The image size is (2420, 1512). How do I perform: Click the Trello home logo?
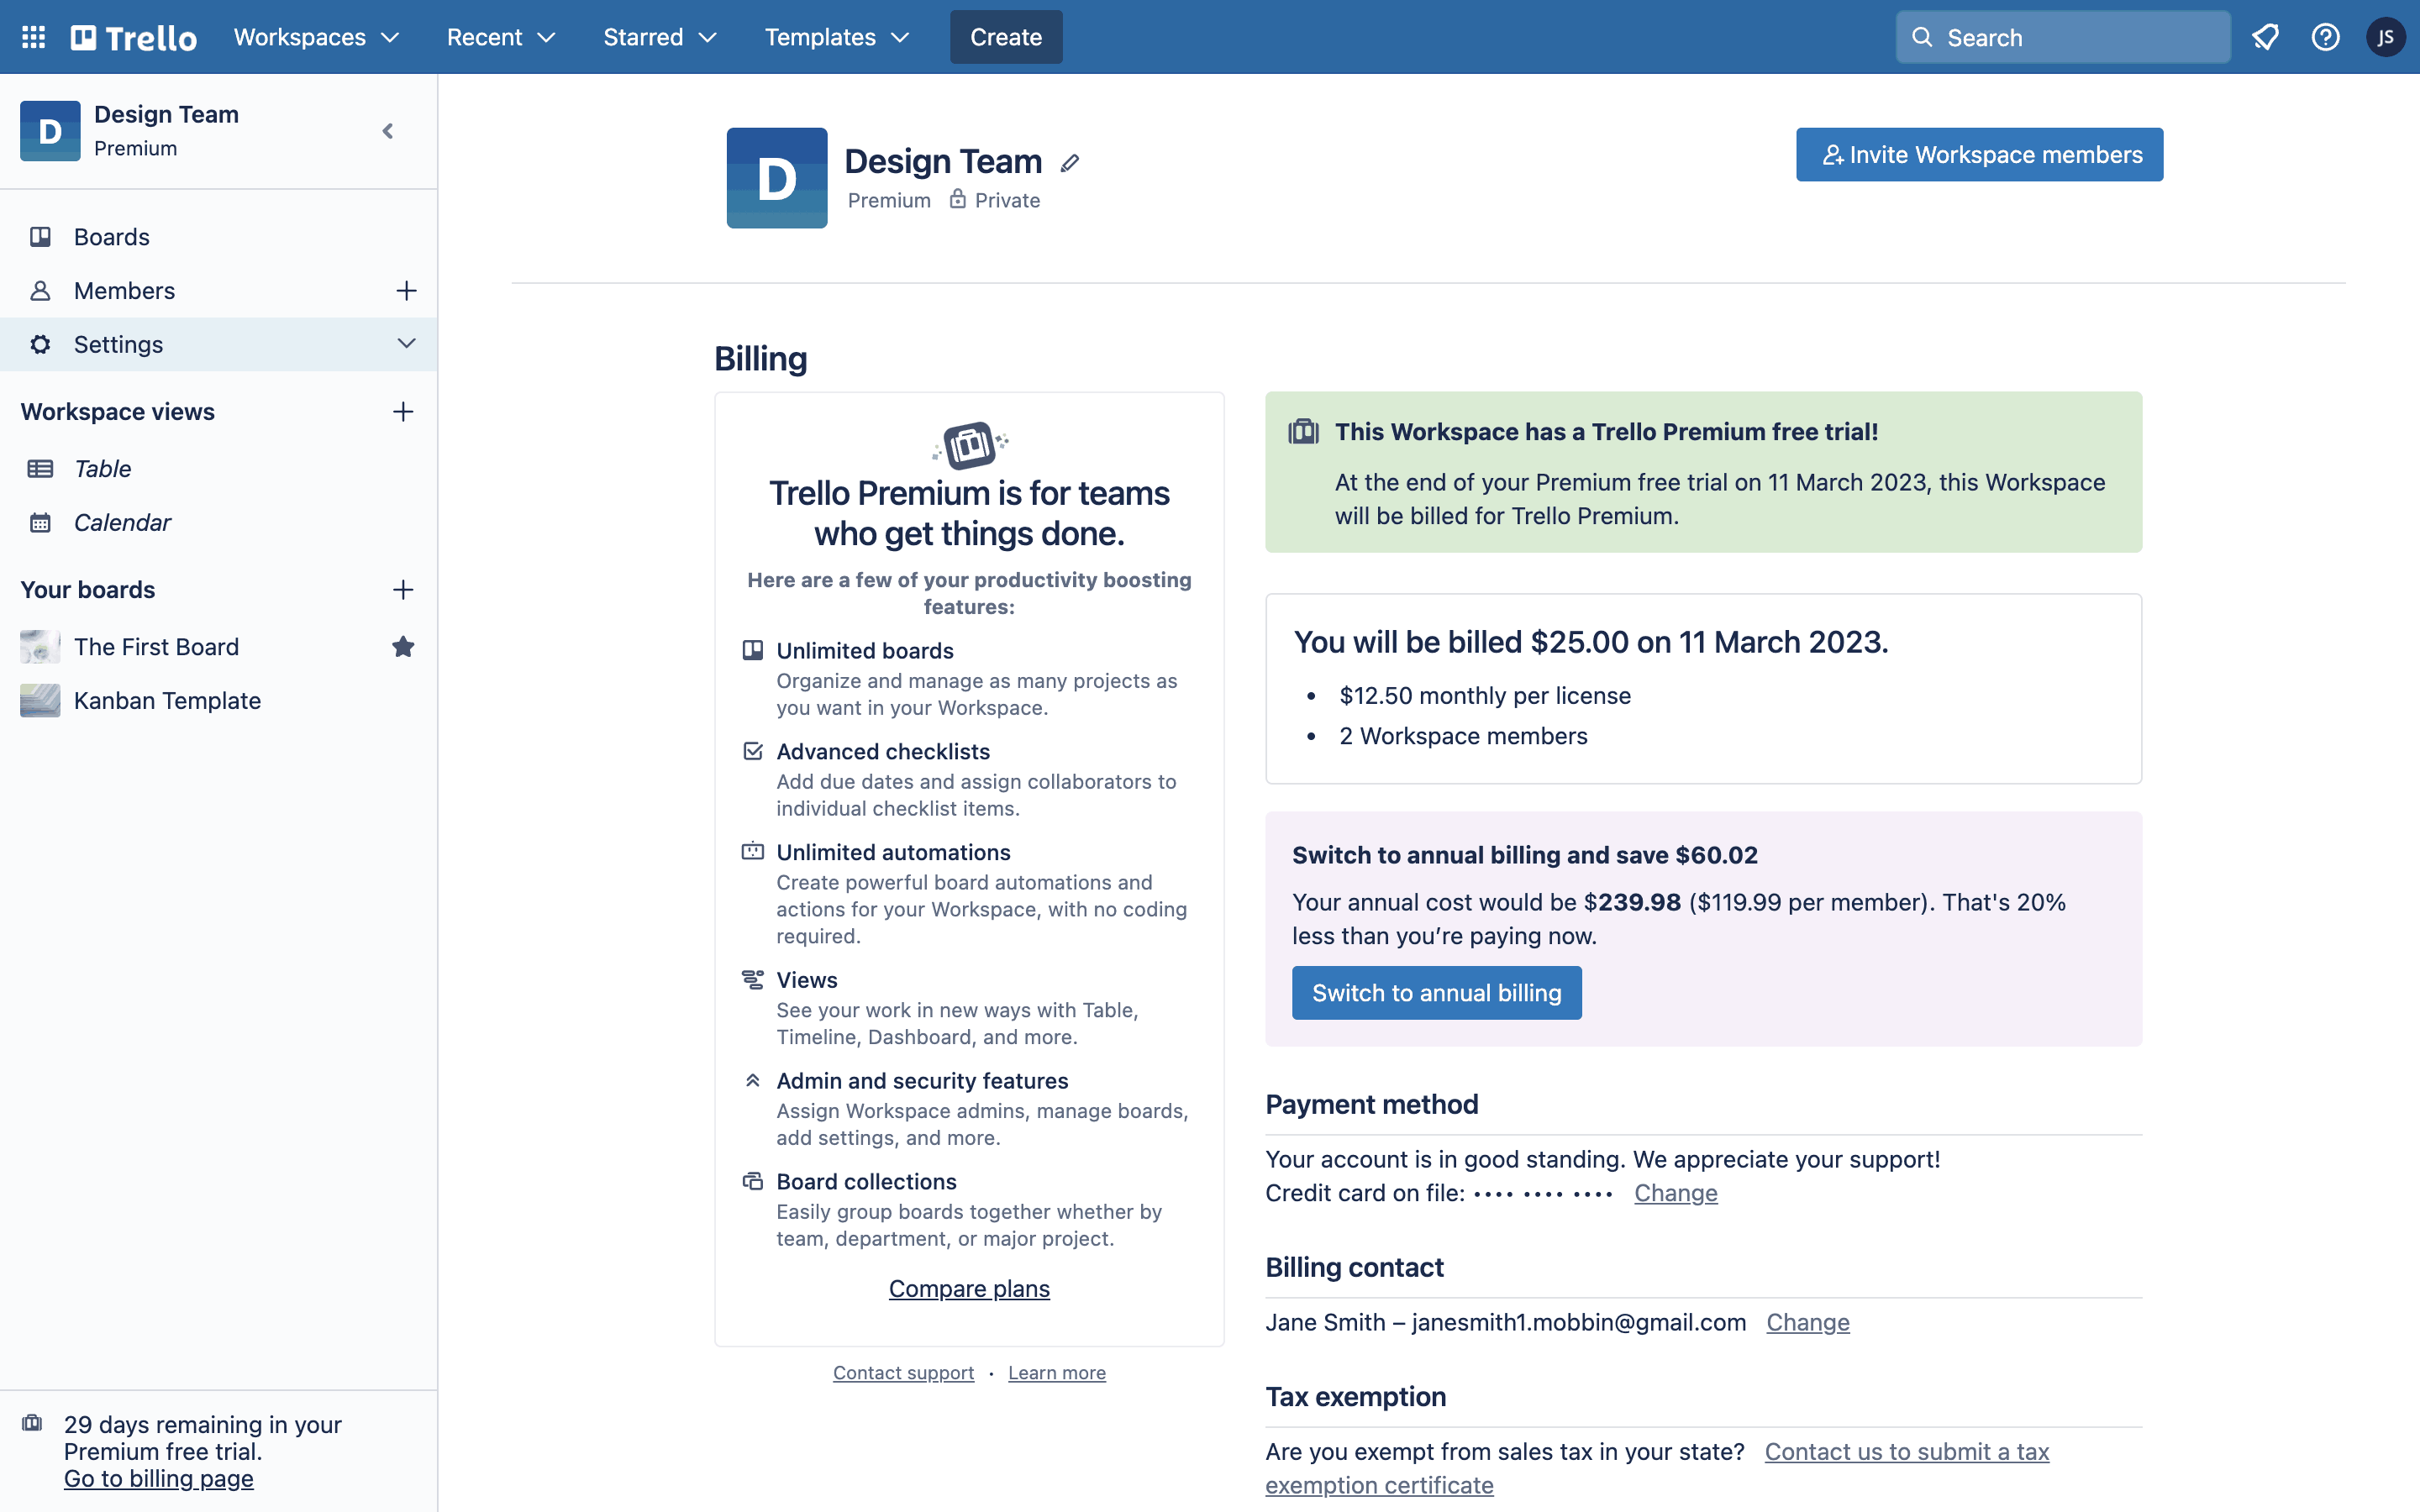(x=132, y=36)
